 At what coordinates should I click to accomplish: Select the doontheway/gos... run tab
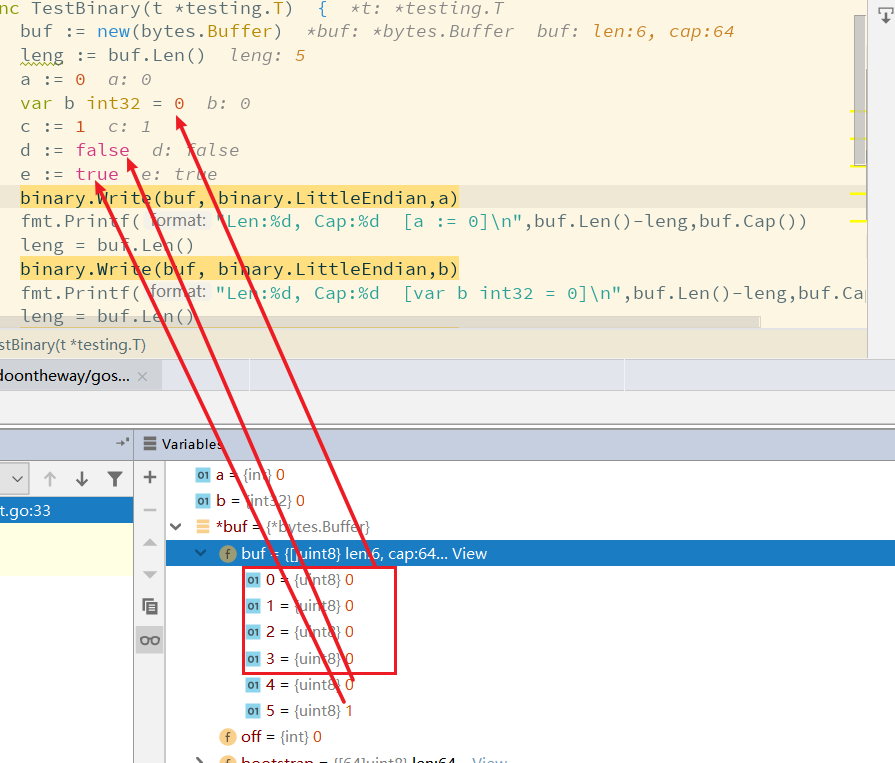pos(65,376)
